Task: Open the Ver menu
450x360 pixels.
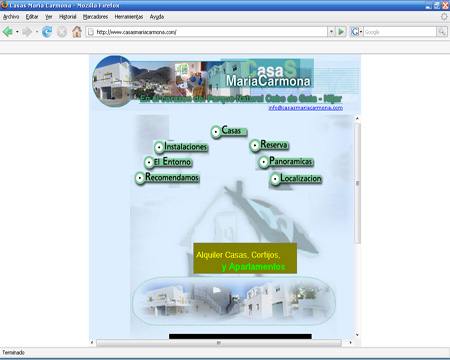Action: click(49, 17)
